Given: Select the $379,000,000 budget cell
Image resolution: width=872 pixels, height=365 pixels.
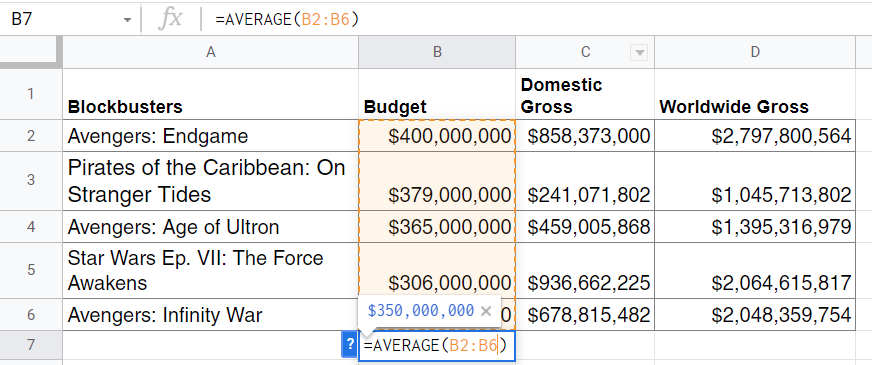Looking at the screenshot, I should (437, 181).
